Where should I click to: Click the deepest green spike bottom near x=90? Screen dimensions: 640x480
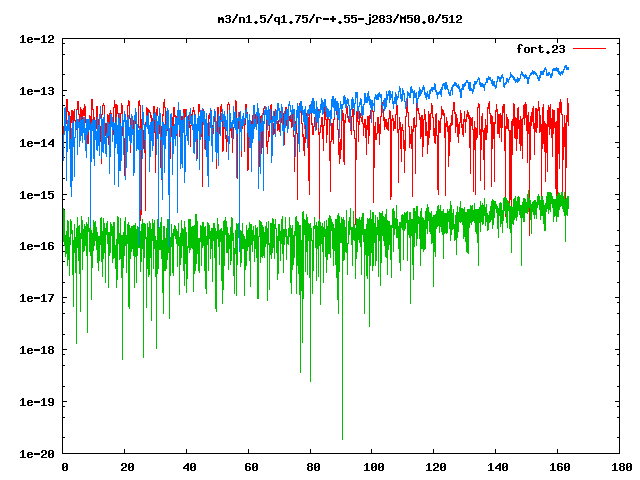pyautogui.click(x=342, y=439)
